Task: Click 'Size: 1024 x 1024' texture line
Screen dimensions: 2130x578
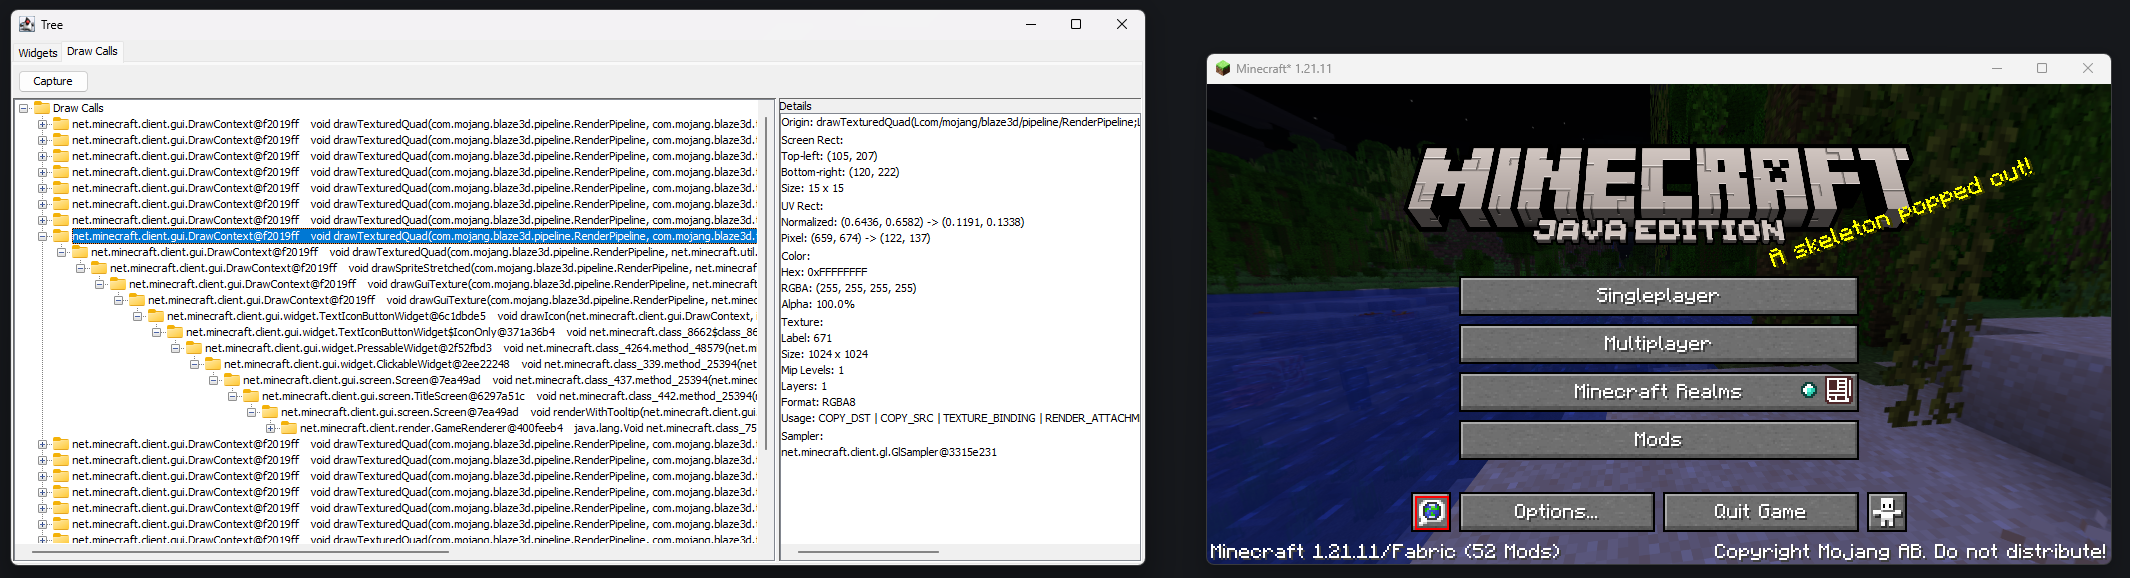Action: [x=824, y=354]
